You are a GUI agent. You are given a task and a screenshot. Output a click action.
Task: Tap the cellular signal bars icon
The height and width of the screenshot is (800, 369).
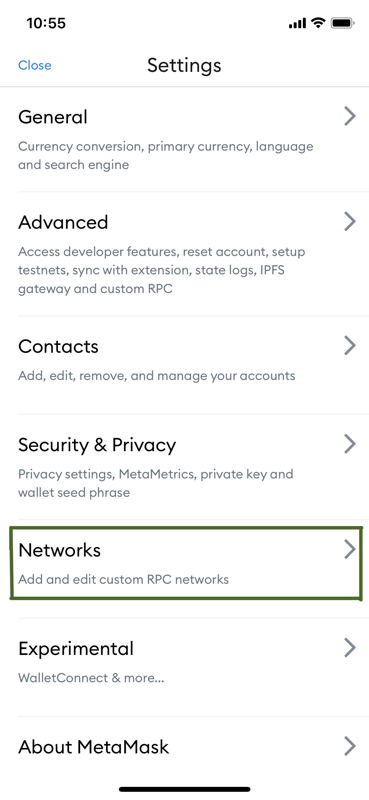(297, 23)
